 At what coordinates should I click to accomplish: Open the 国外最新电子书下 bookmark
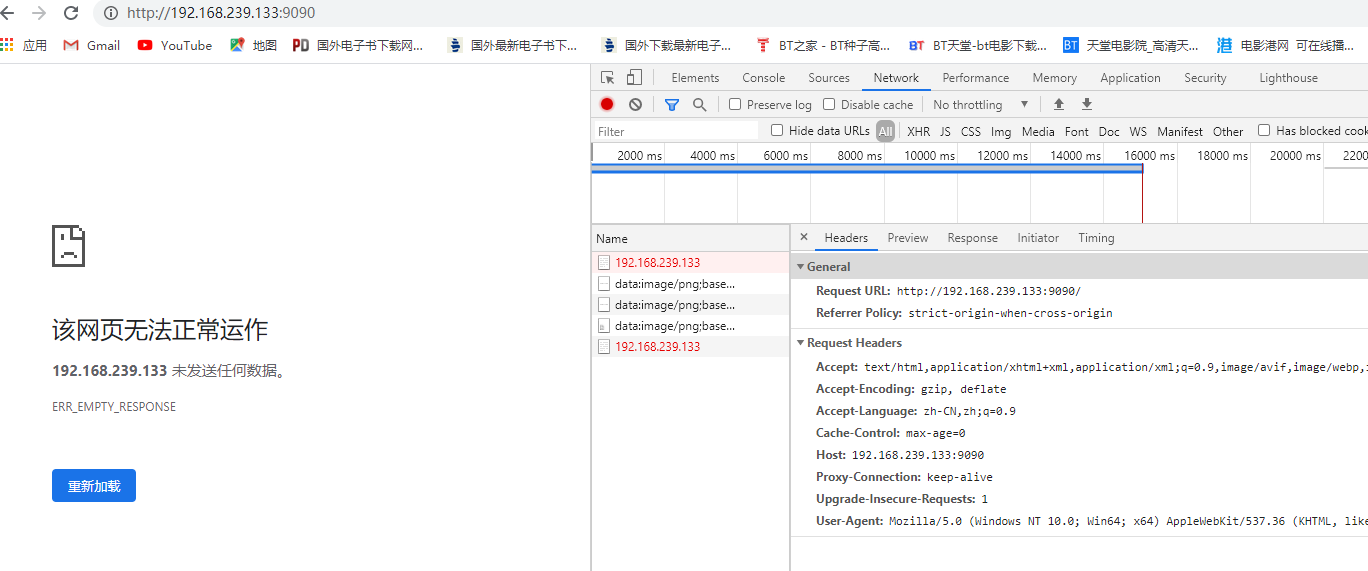click(x=512, y=45)
